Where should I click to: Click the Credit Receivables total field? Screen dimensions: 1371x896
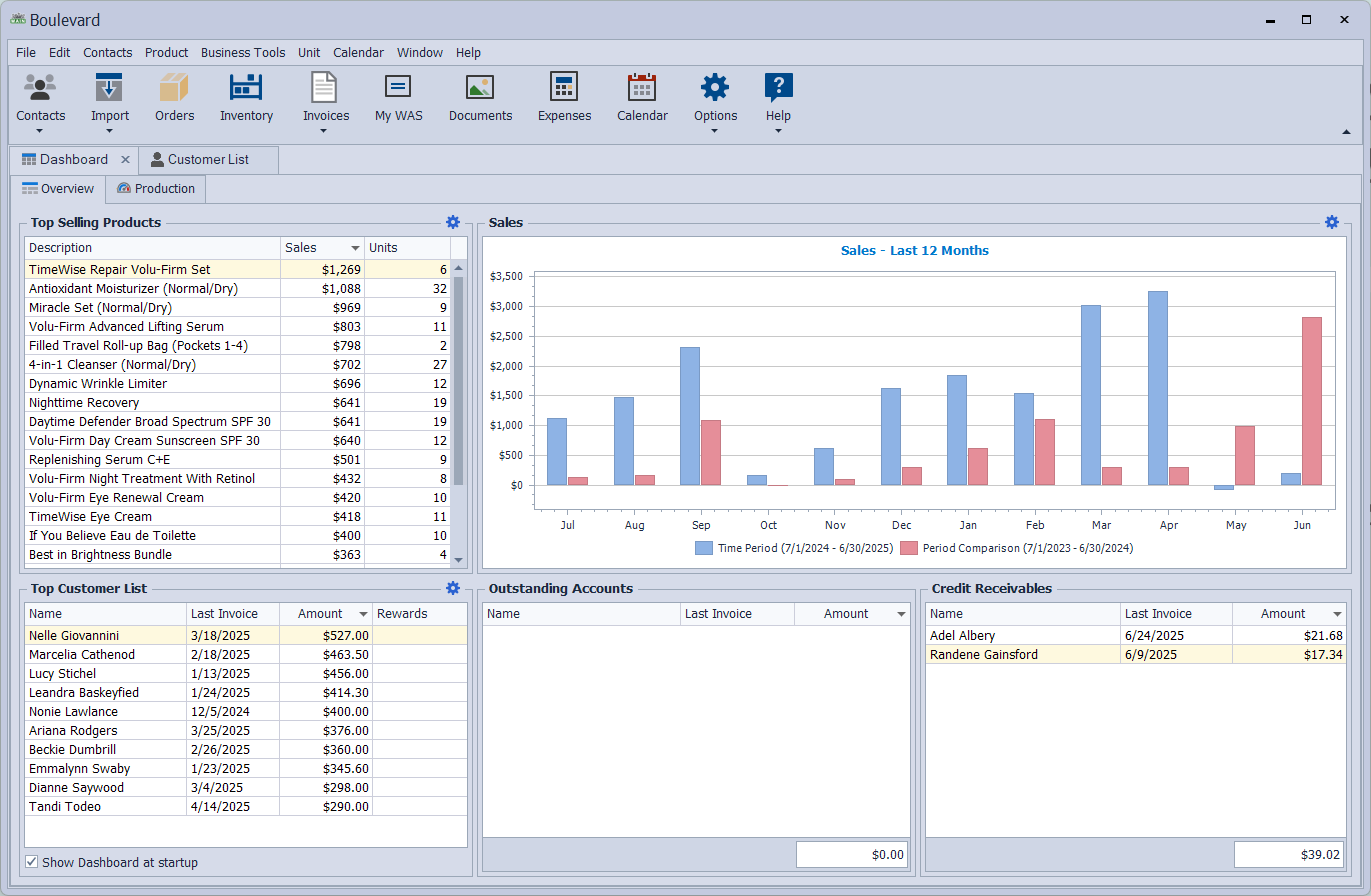coord(1290,855)
